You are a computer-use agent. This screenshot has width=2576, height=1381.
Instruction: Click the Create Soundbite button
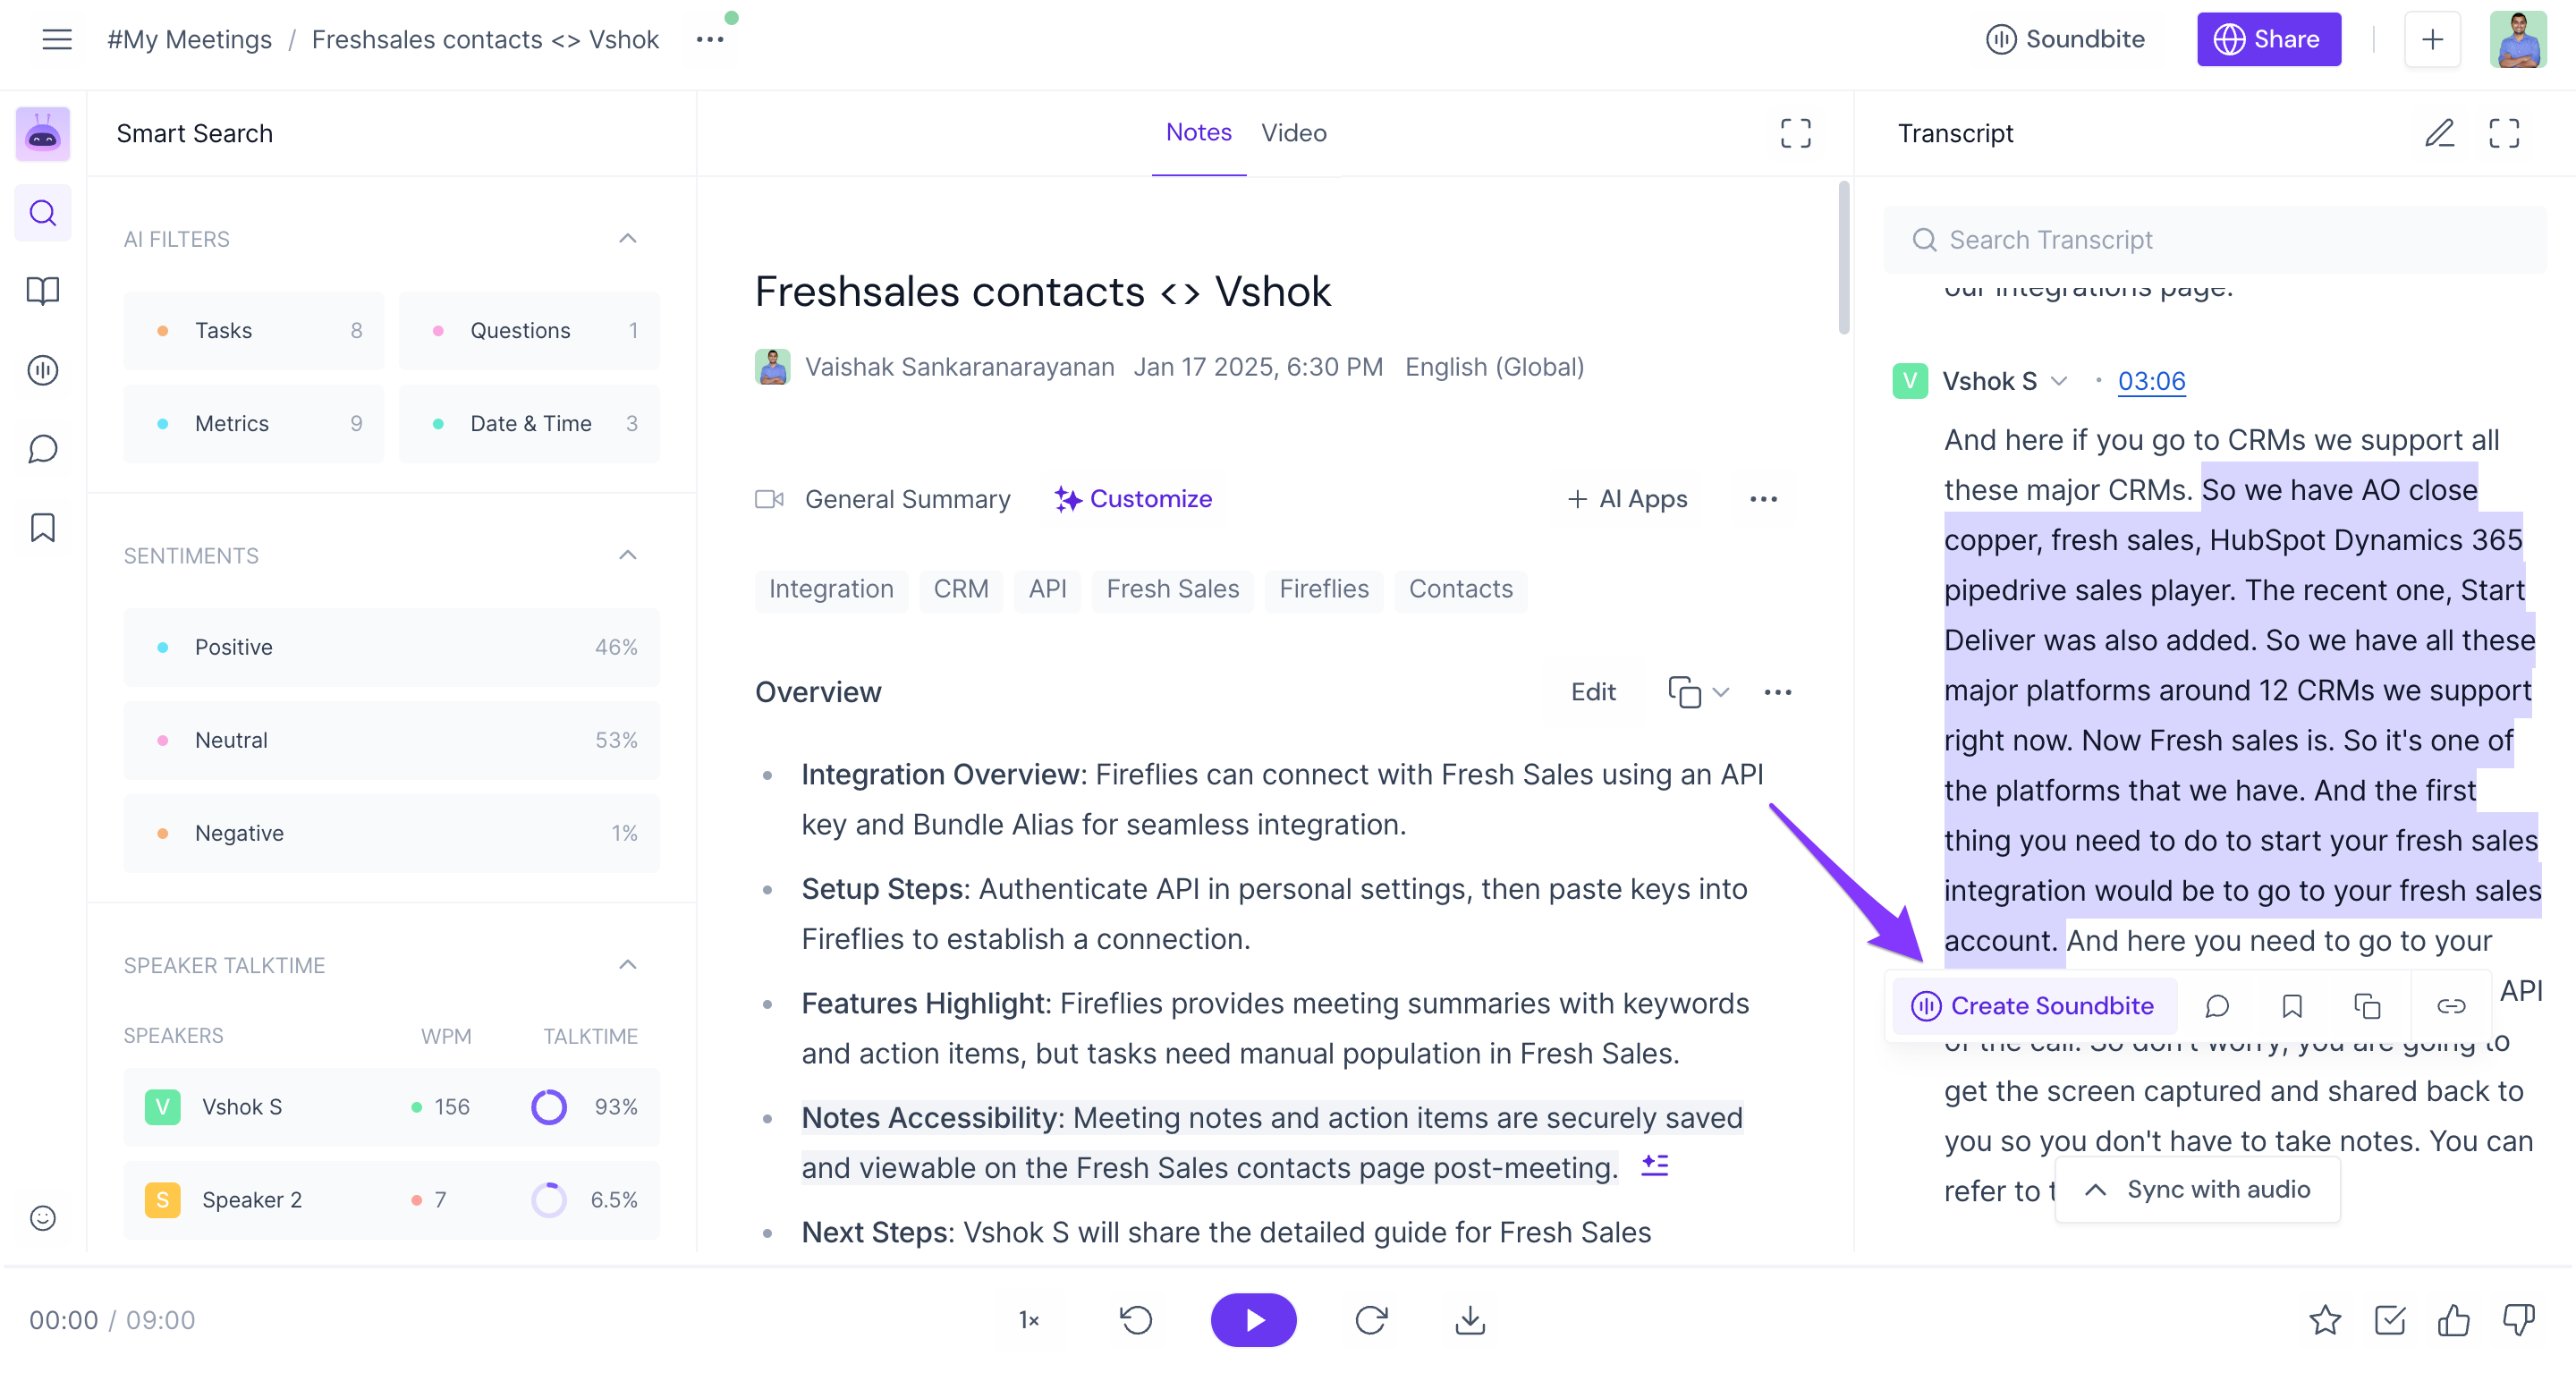click(2033, 1006)
